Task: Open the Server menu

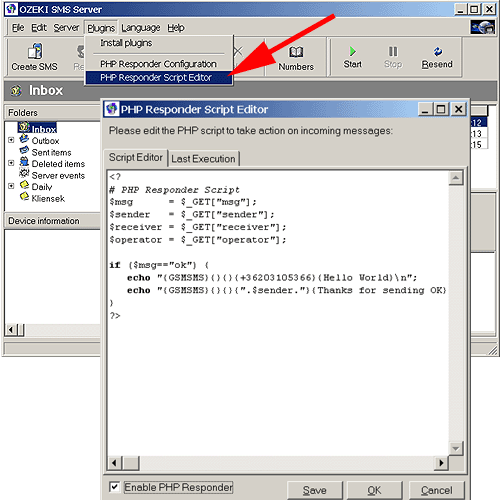Action: pos(66,28)
